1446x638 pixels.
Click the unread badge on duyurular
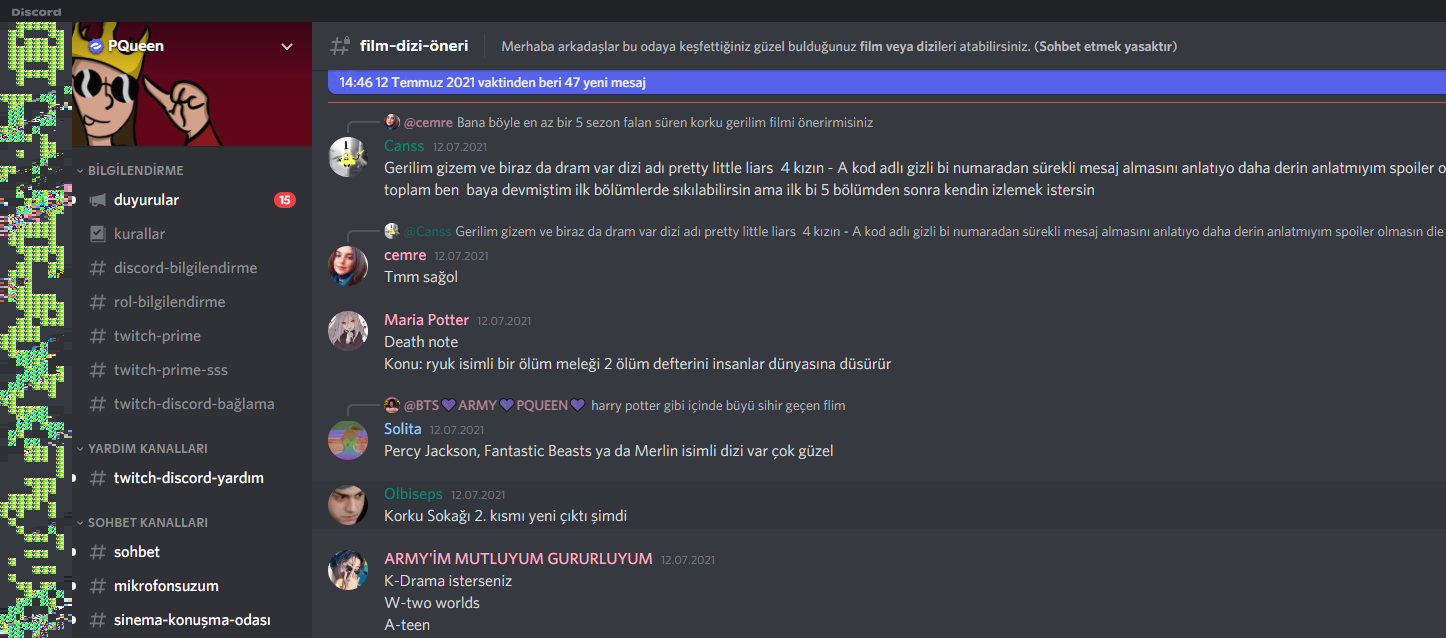pyautogui.click(x=285, y=200)
